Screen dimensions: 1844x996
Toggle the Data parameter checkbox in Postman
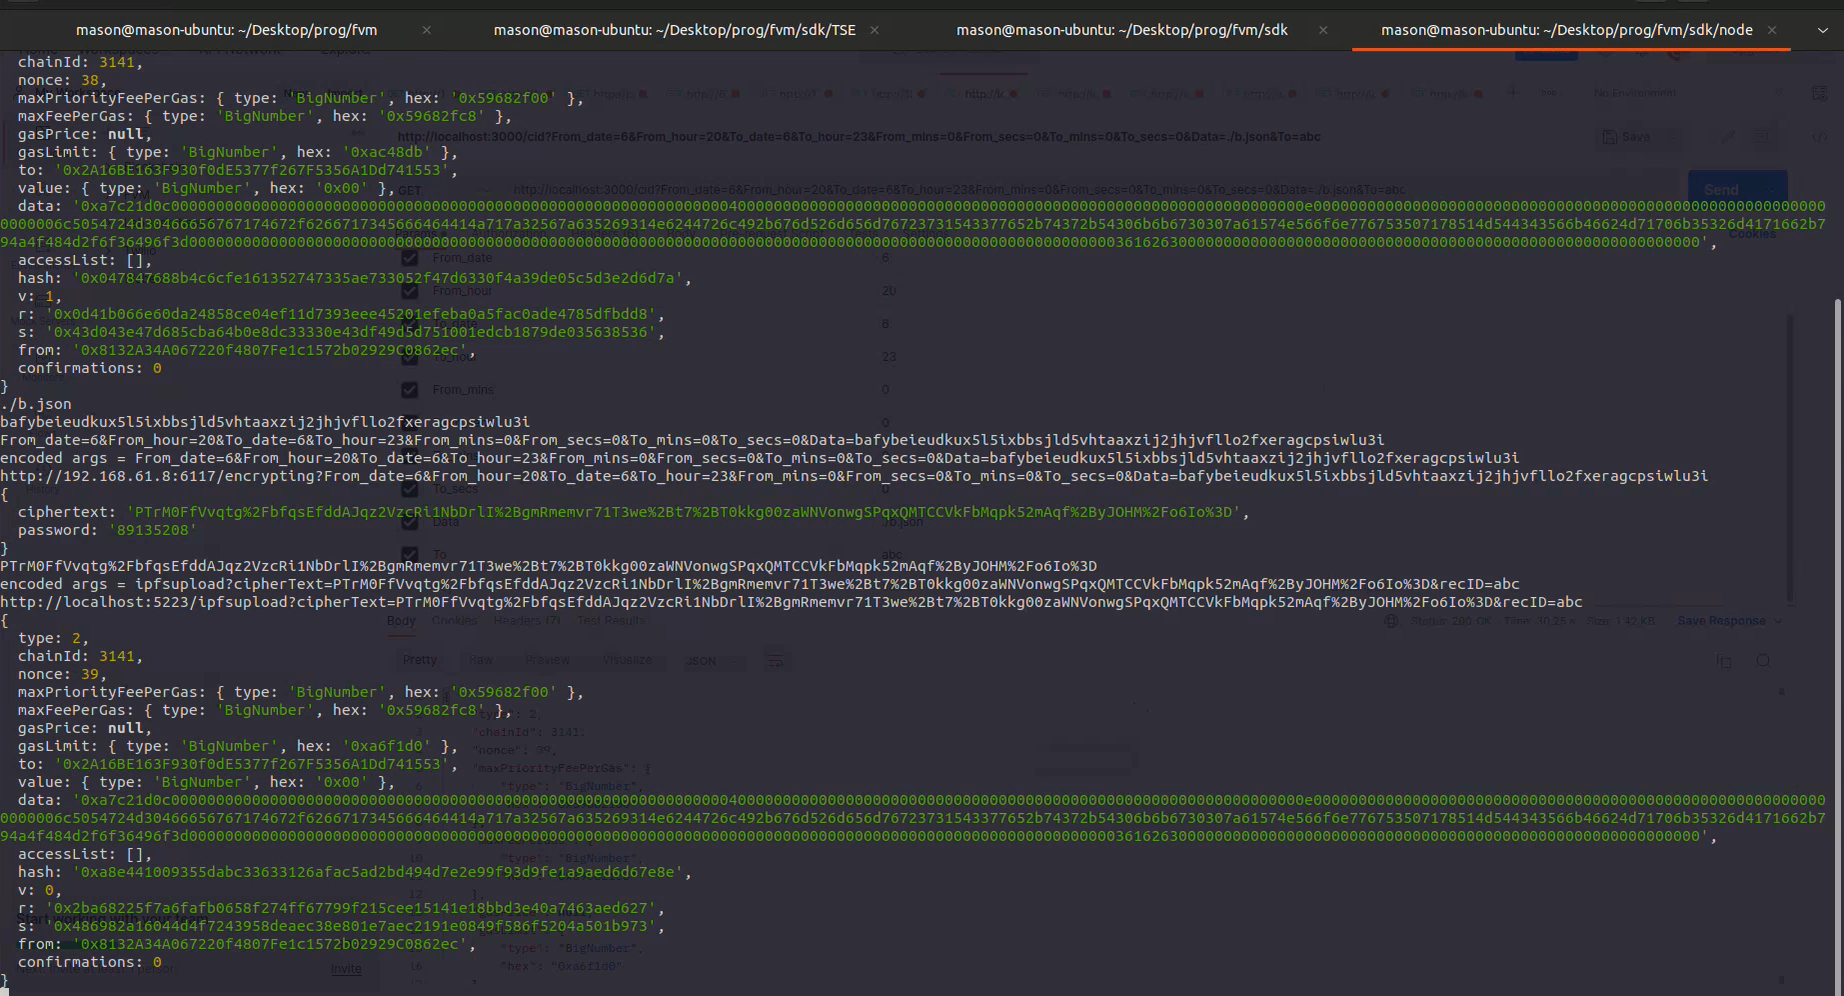(409, 522)
